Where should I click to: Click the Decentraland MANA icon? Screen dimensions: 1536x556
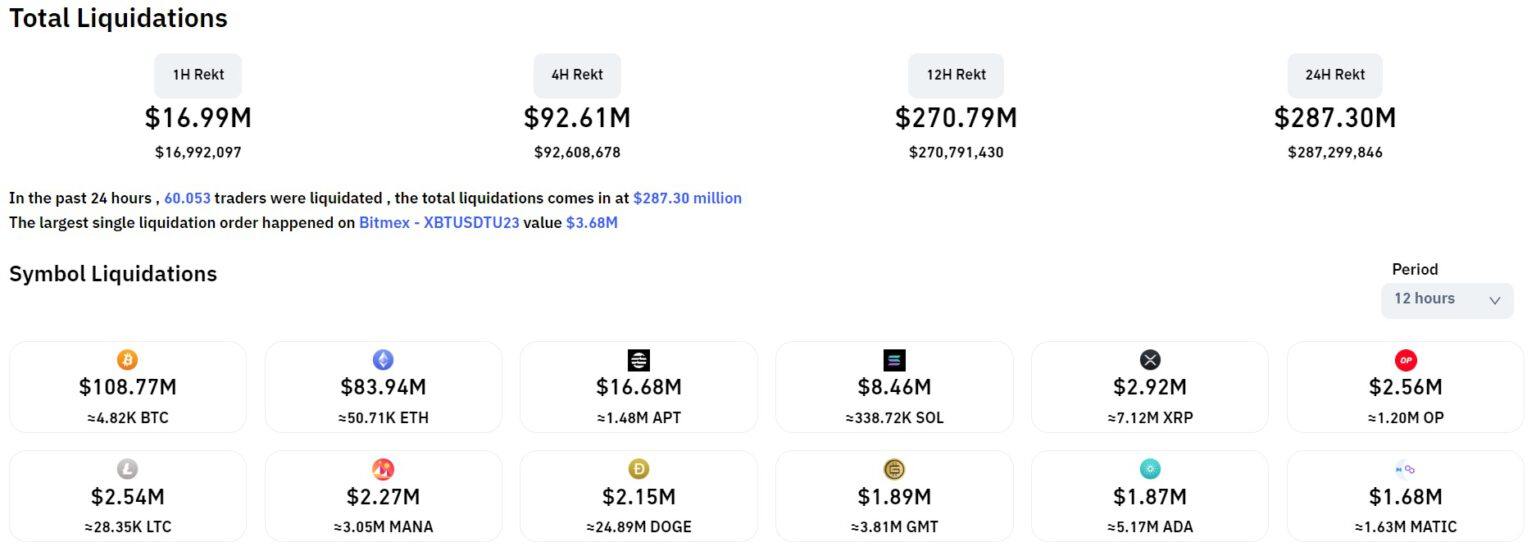coord(383,469)
